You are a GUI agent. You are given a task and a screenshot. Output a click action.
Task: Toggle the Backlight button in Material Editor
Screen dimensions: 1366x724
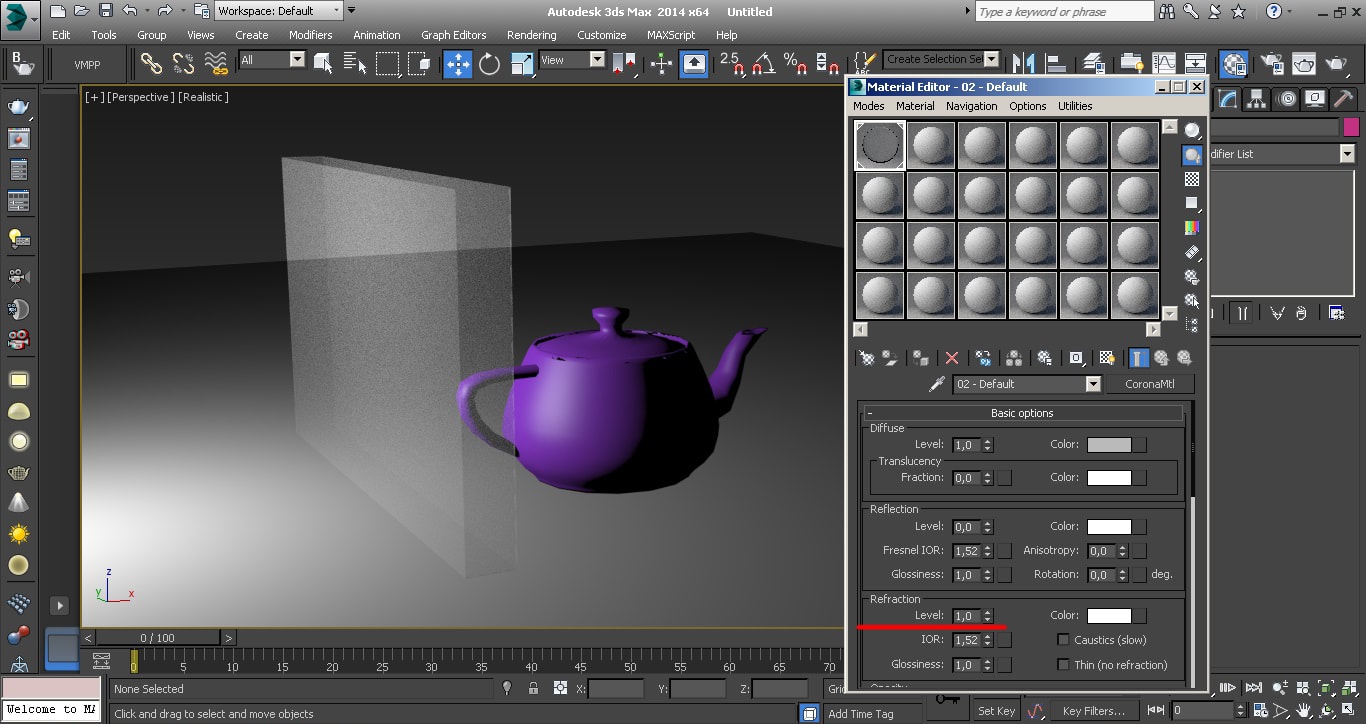coord(1192,155)
